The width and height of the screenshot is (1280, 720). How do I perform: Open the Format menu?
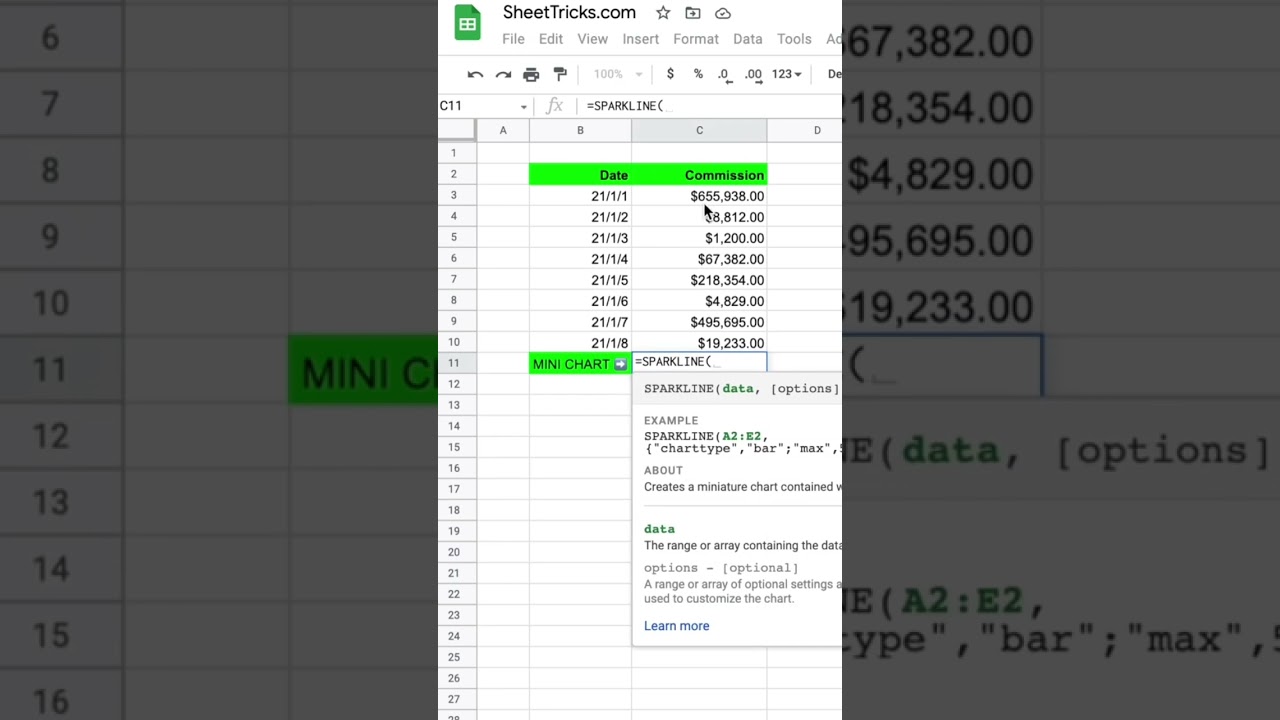coord(696,39)
